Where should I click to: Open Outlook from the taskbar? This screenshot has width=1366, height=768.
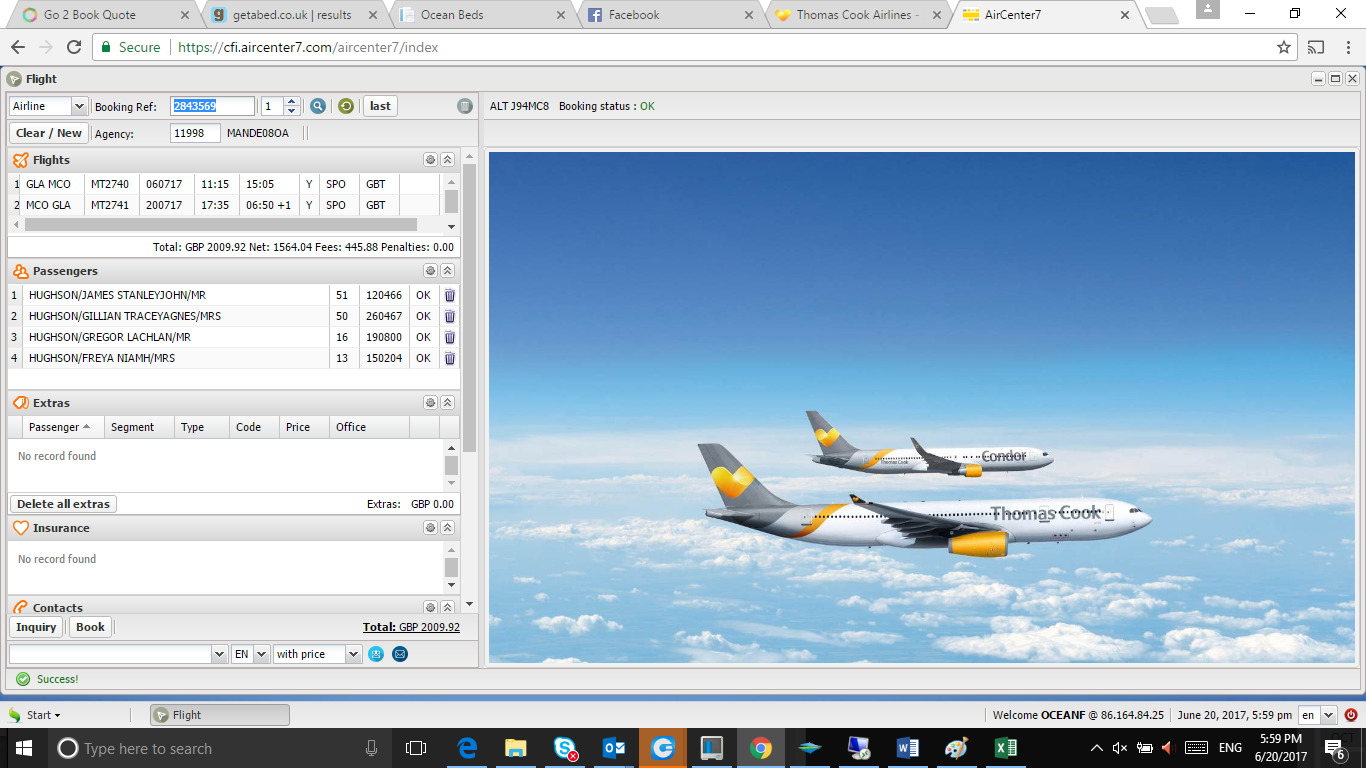tap(614, 748)
